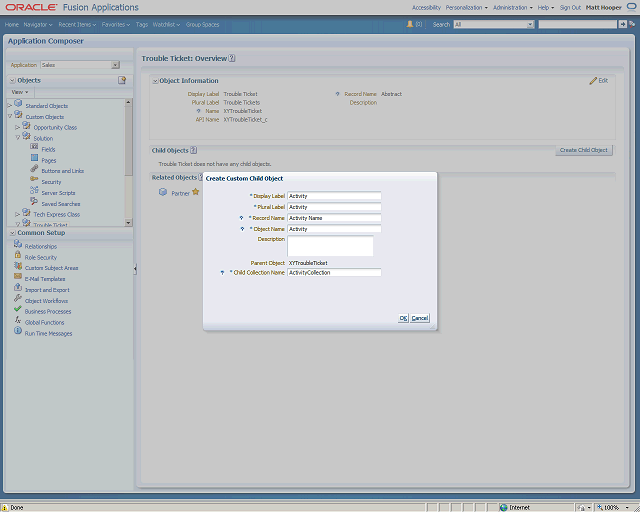Click the Server Scripts icon
This screenshot has height=512, width=640.
click(34, 190)
